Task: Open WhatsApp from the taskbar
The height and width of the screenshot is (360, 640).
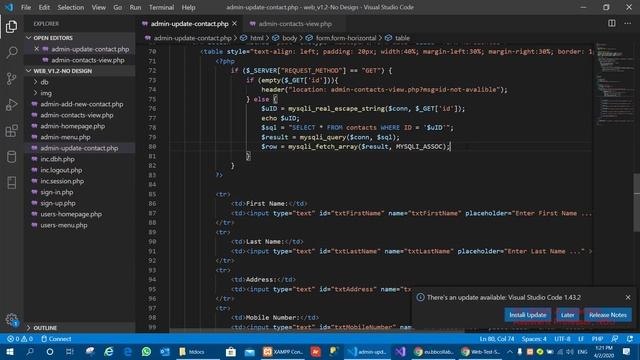Action: [146, 351]
